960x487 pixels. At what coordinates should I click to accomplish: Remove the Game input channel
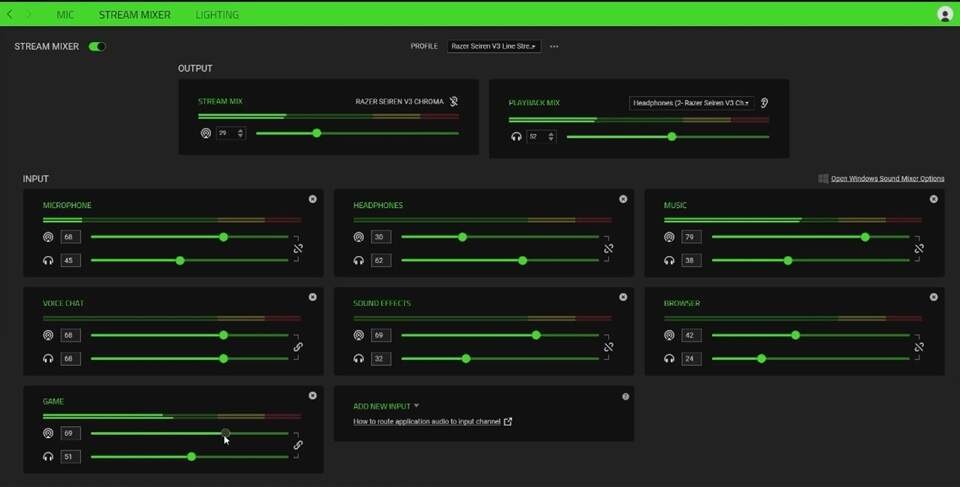pos(313,396)
